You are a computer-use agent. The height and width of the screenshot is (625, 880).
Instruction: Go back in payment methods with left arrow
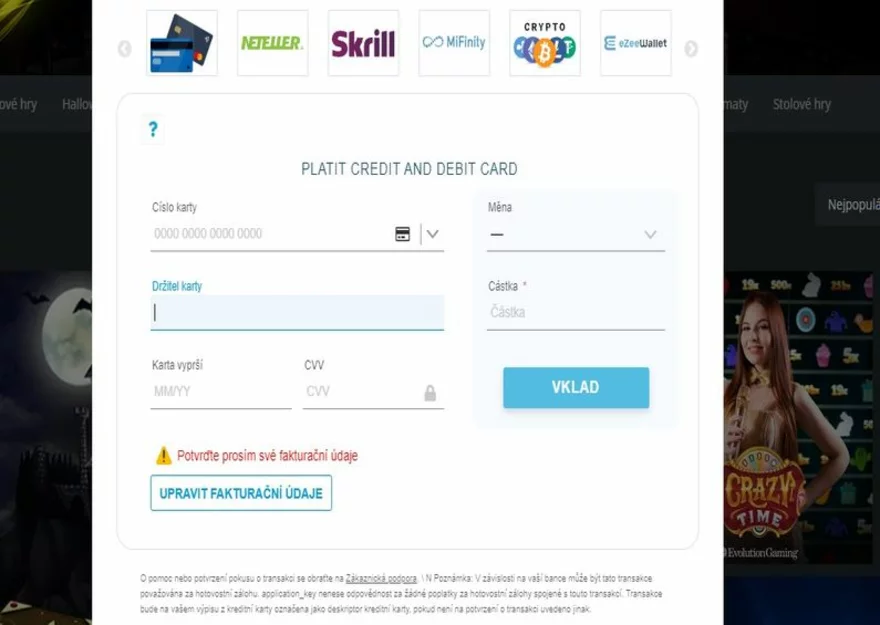125,49
